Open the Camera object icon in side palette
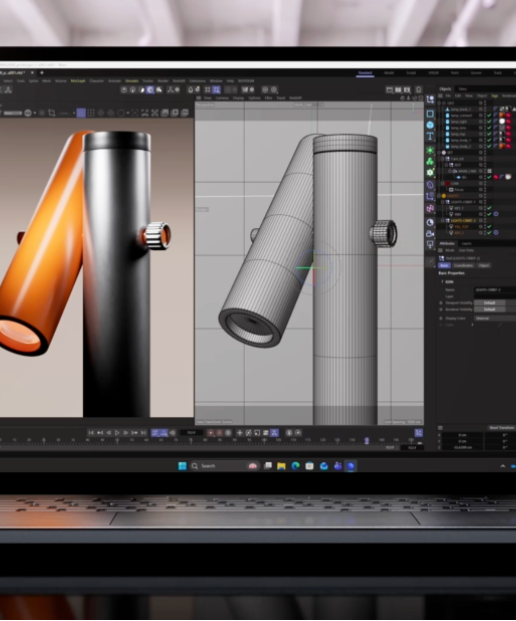 tap(430, 234)
